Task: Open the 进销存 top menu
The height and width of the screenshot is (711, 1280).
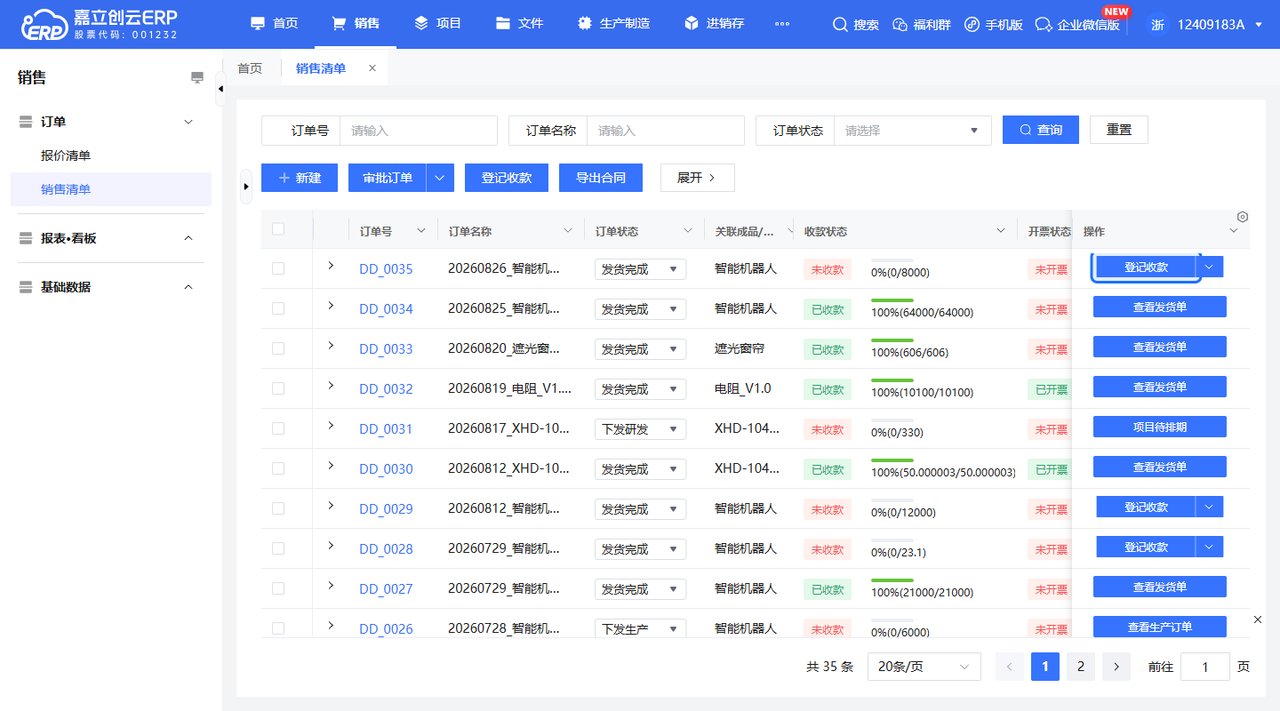Action: click(714, 24)
